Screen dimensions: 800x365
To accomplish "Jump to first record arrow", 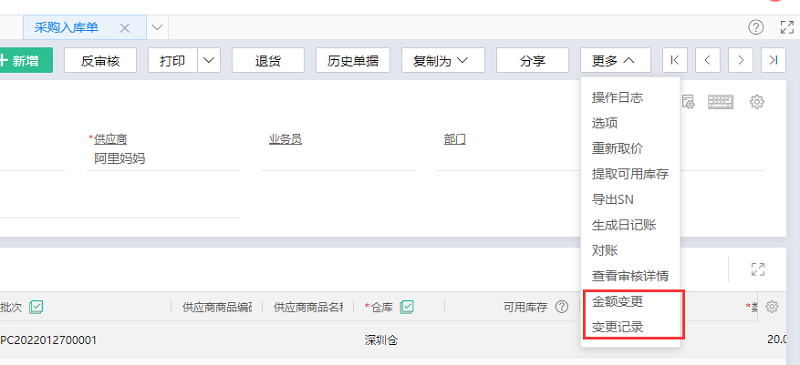I will pyautogui.click(x=674, y=60).
